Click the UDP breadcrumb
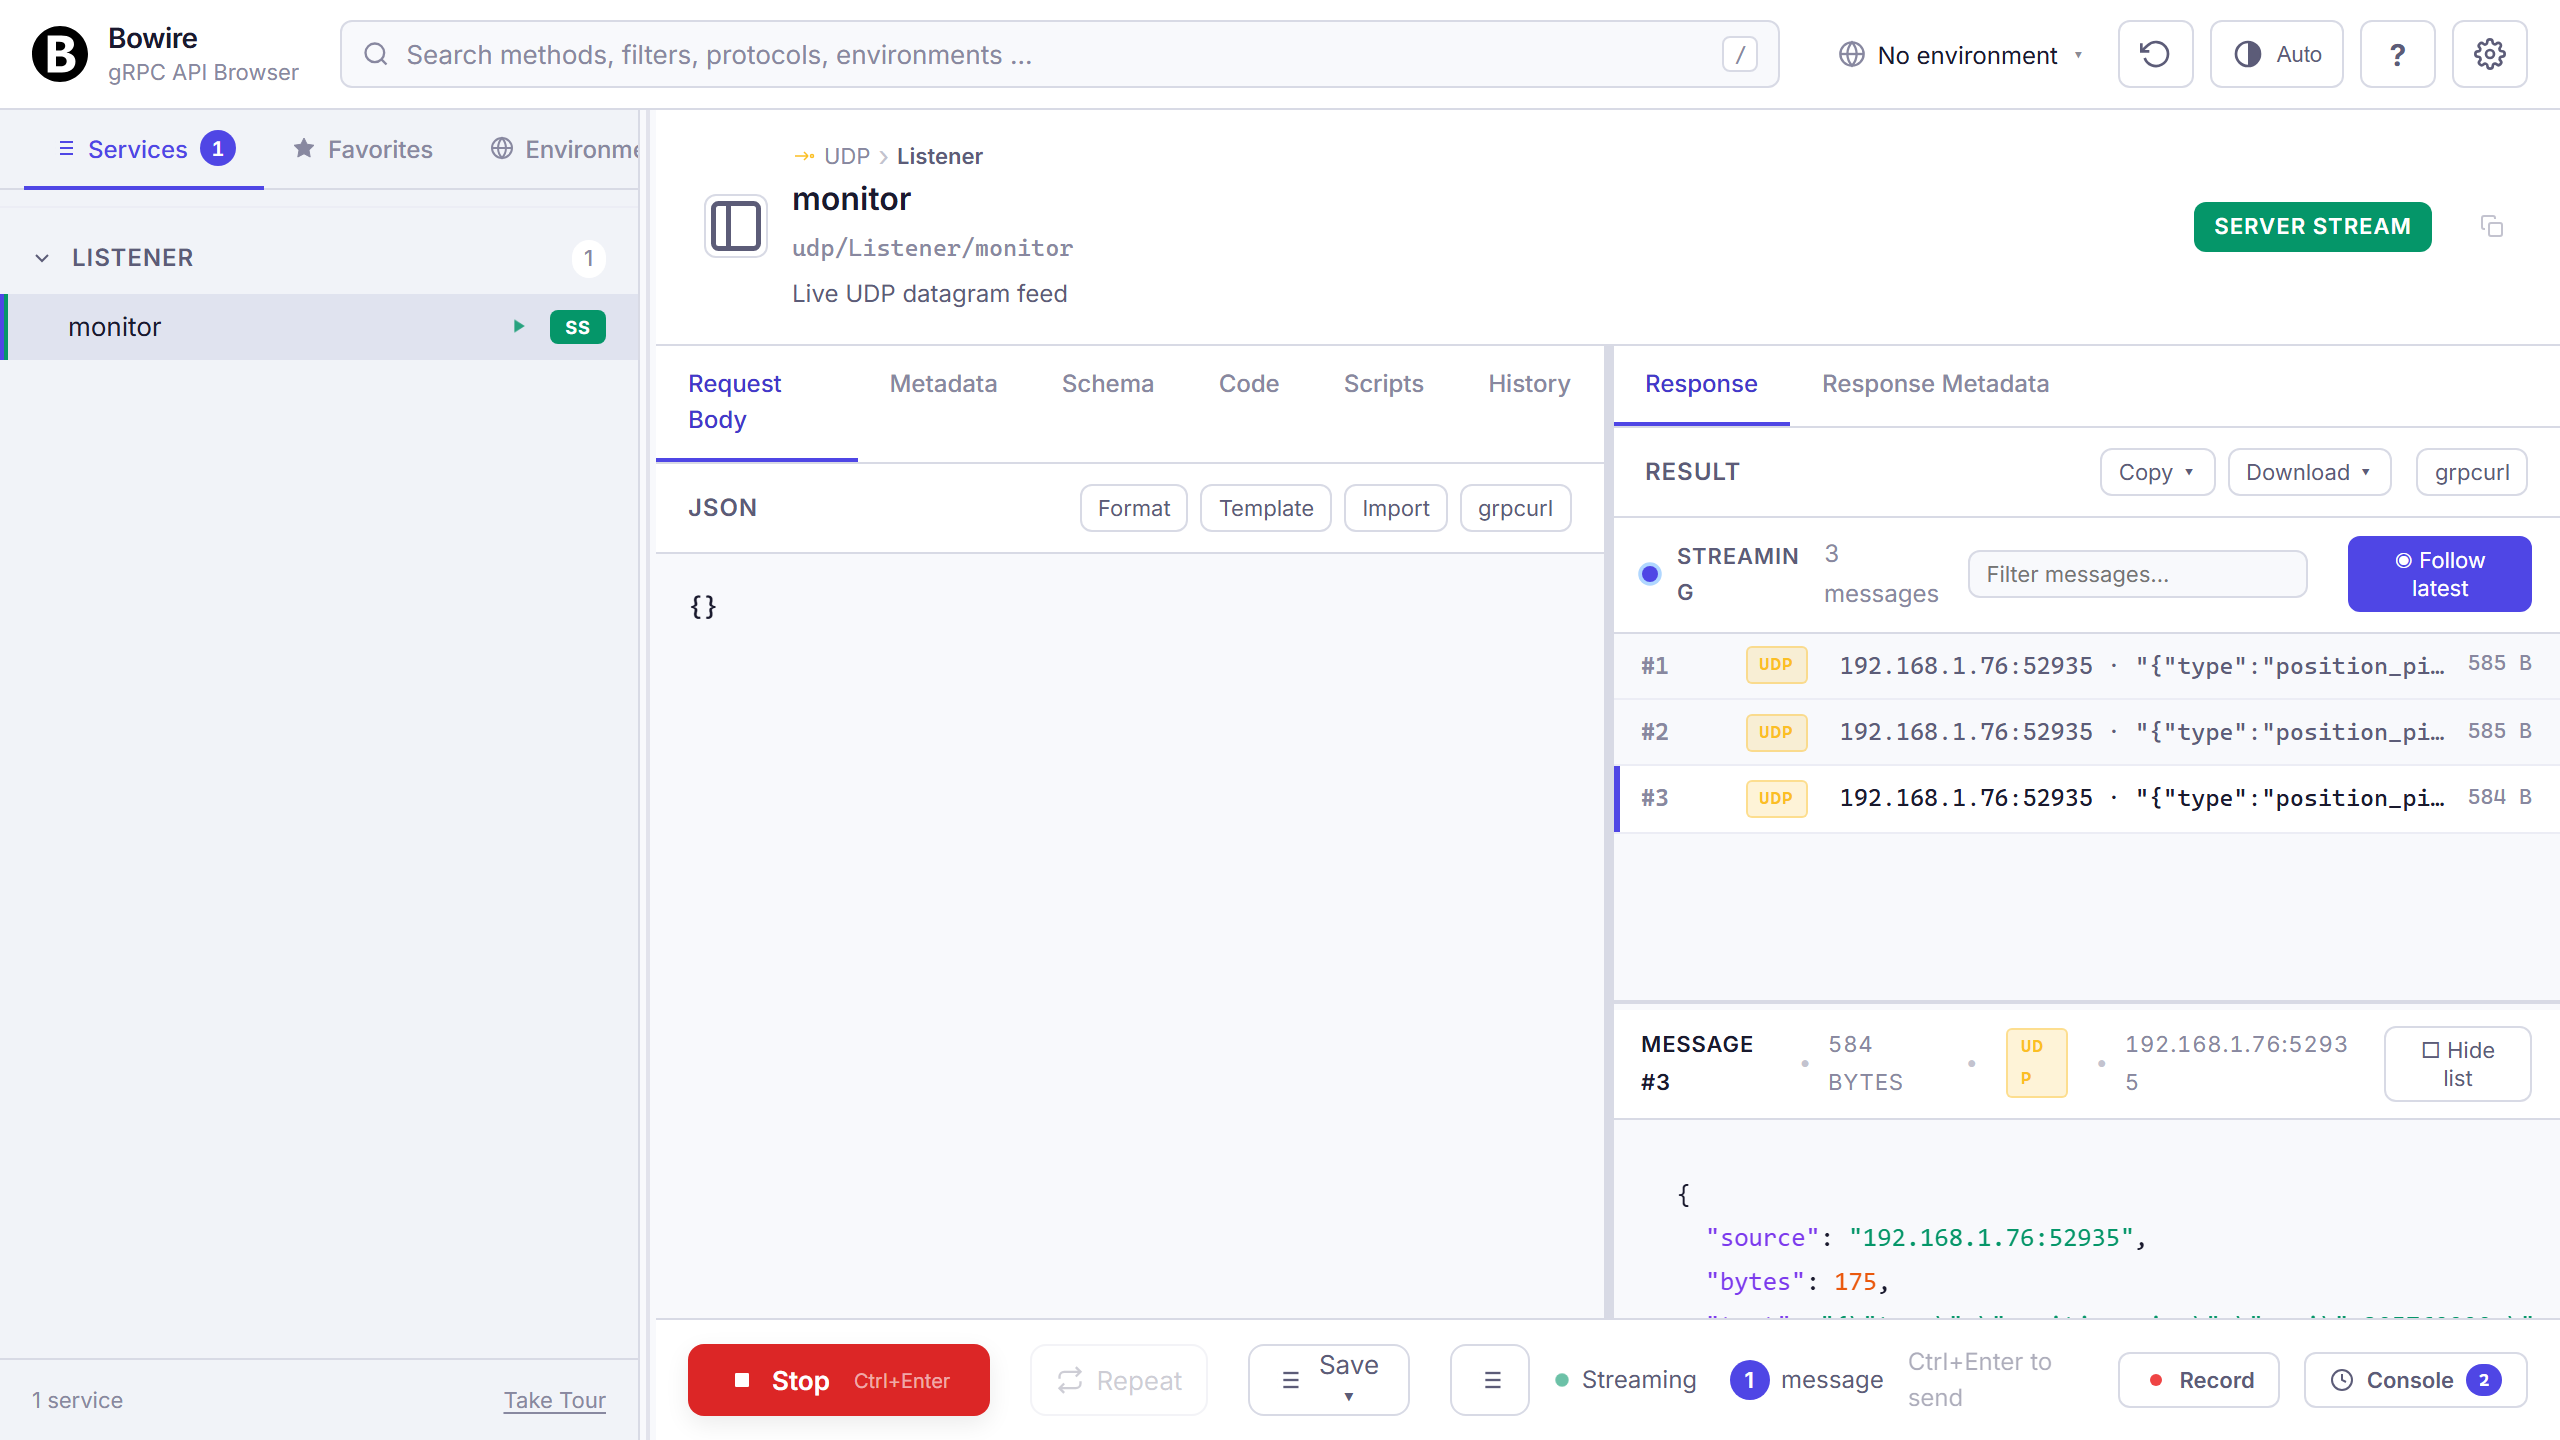The image size is (2560, 1440). pyautogui.click(x=846, y=156)
